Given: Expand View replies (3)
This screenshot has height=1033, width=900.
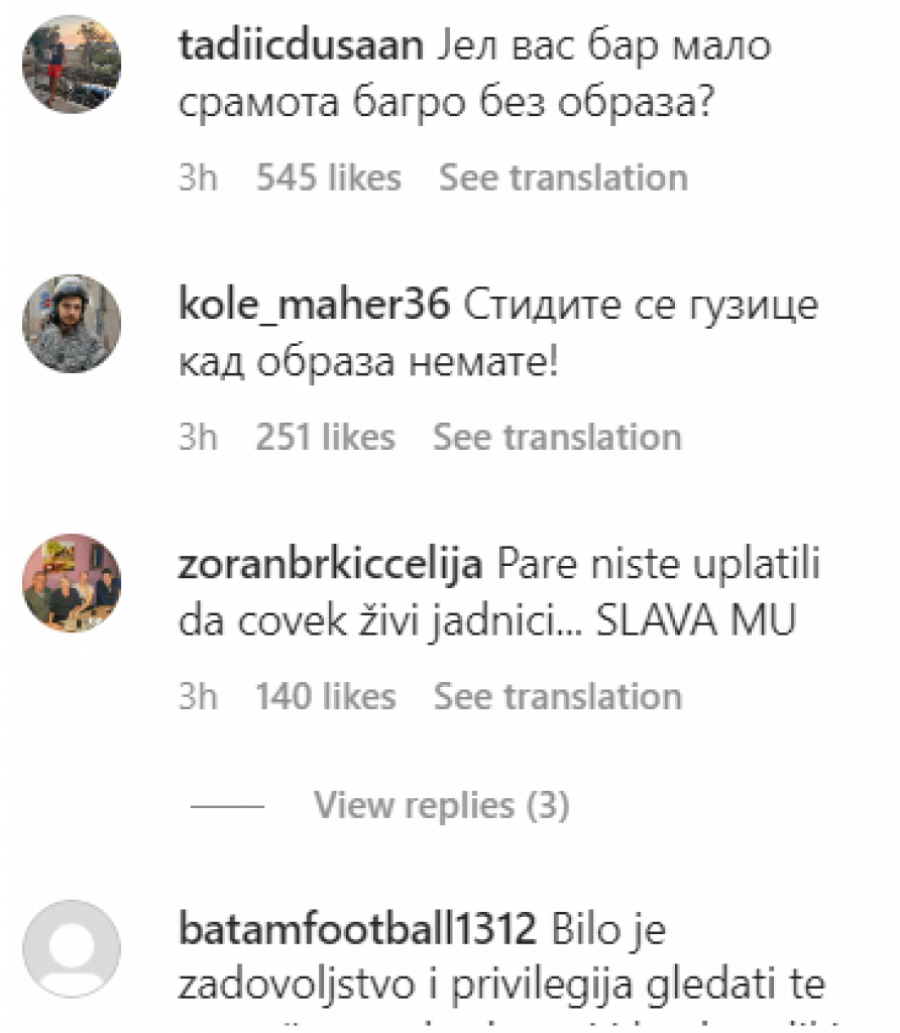Looking at the screenshot, I should pyautogui.click(x=441, y=805).
